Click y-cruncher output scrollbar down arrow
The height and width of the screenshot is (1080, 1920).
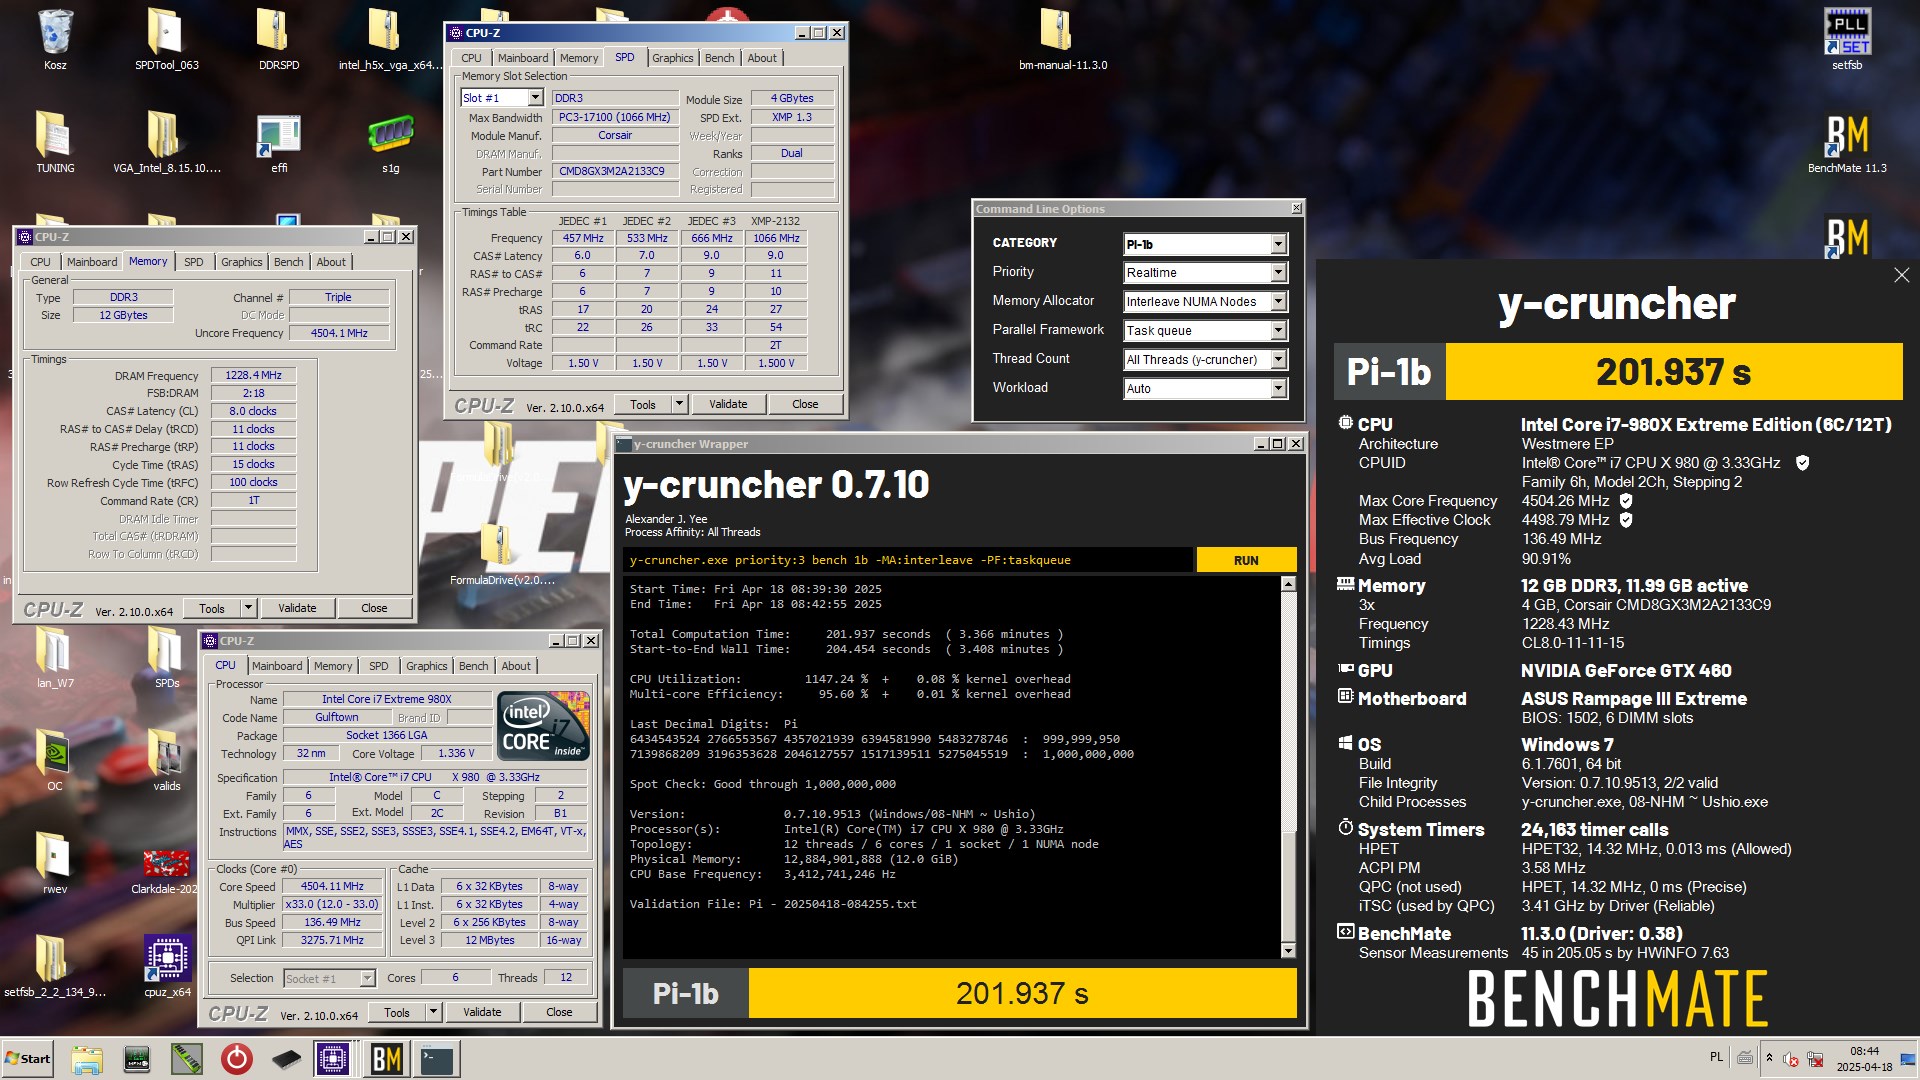1288,951
